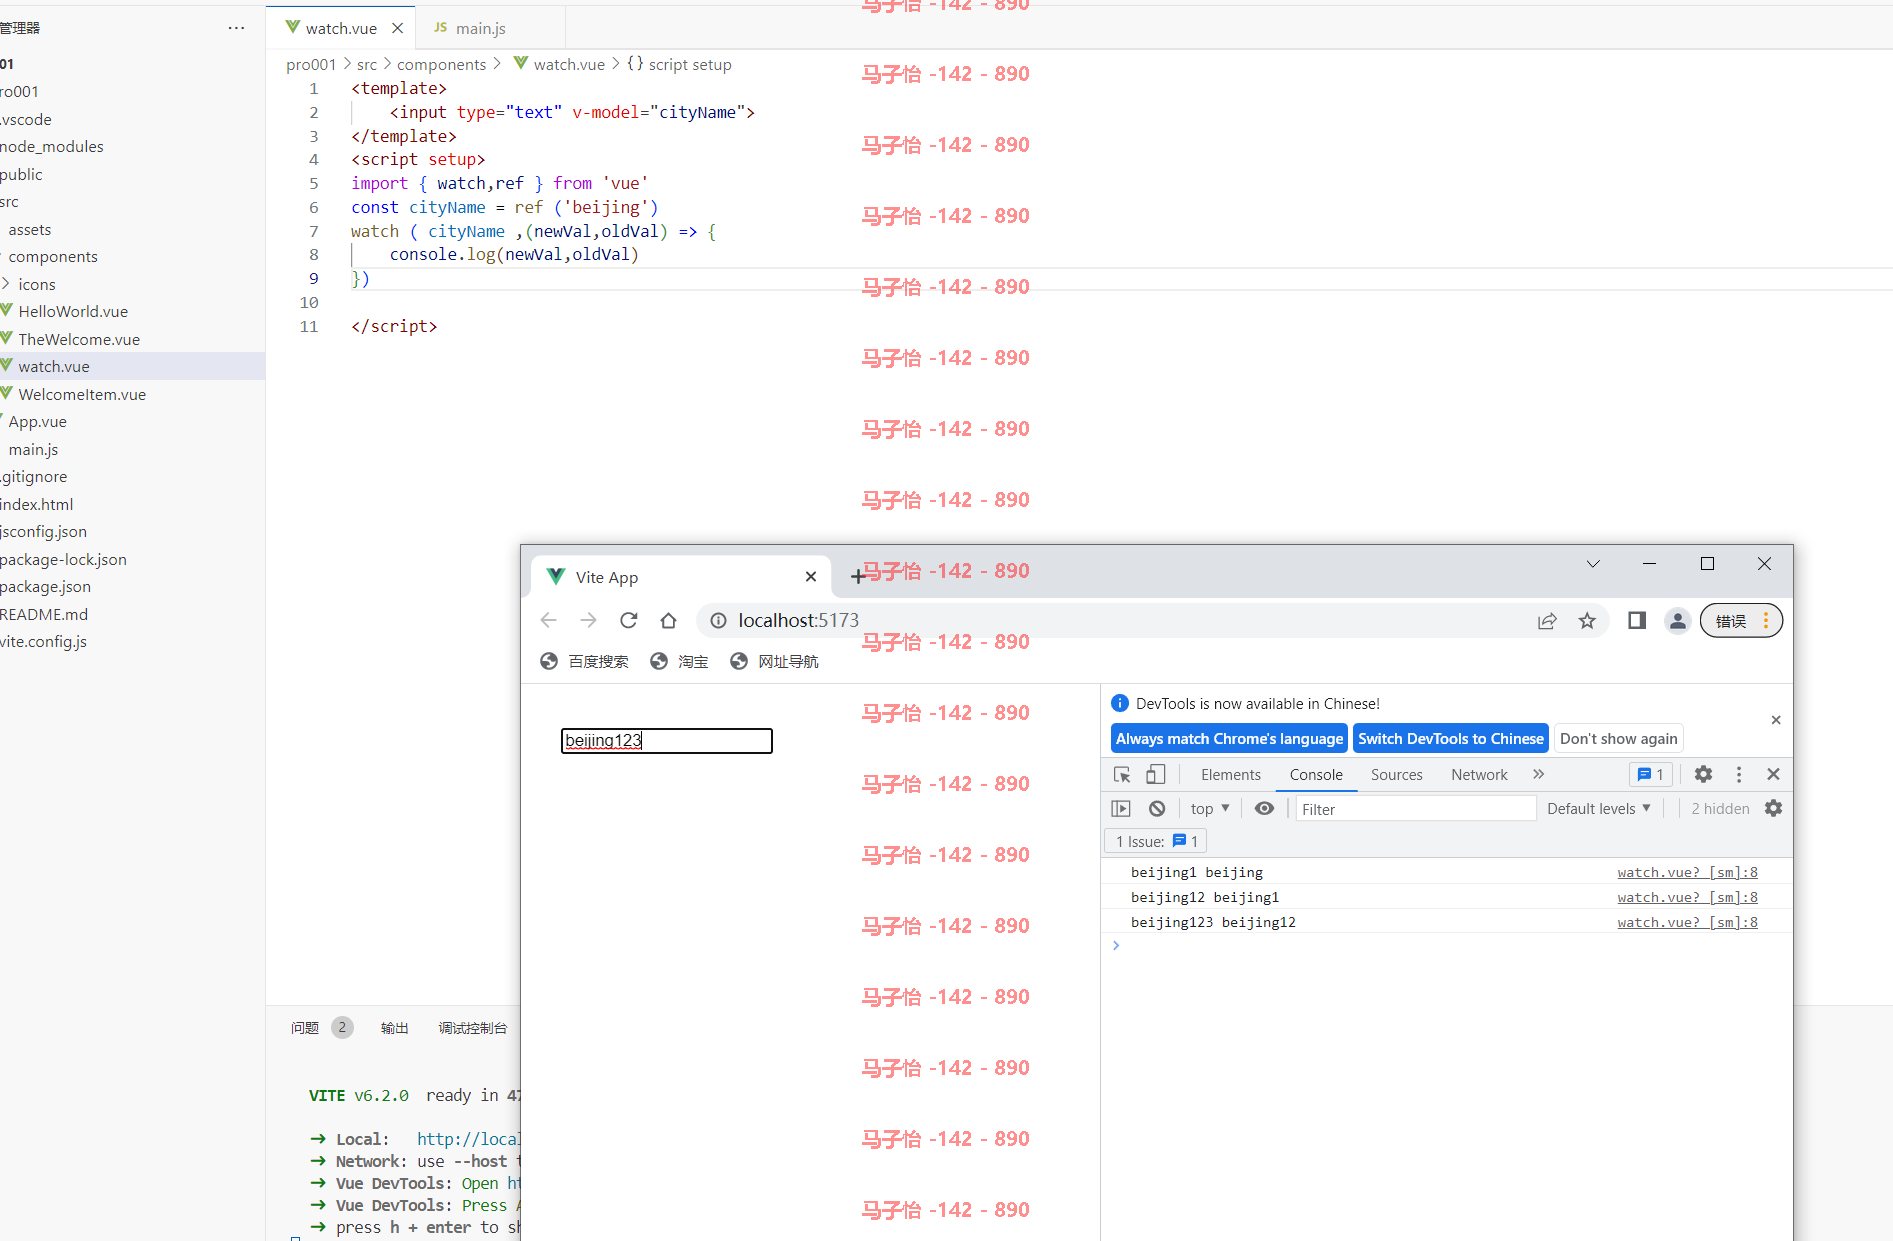This screenshot has width=1893, height=1241.
Task: Click Don't show again
Action: coord(1618,738)
